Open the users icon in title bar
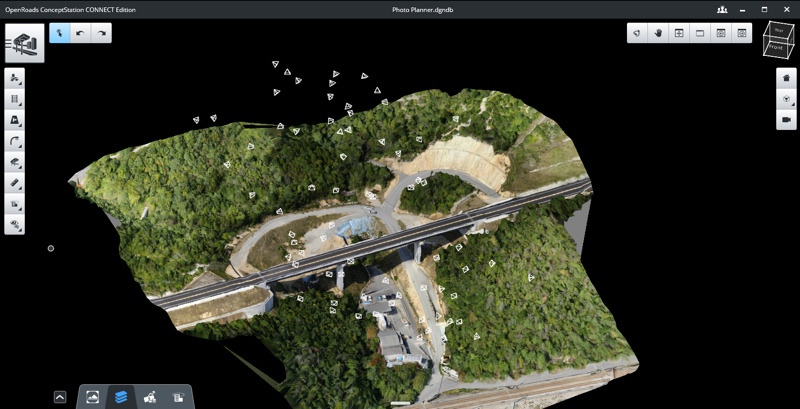The image size is (800, 409). click(722, 10)
